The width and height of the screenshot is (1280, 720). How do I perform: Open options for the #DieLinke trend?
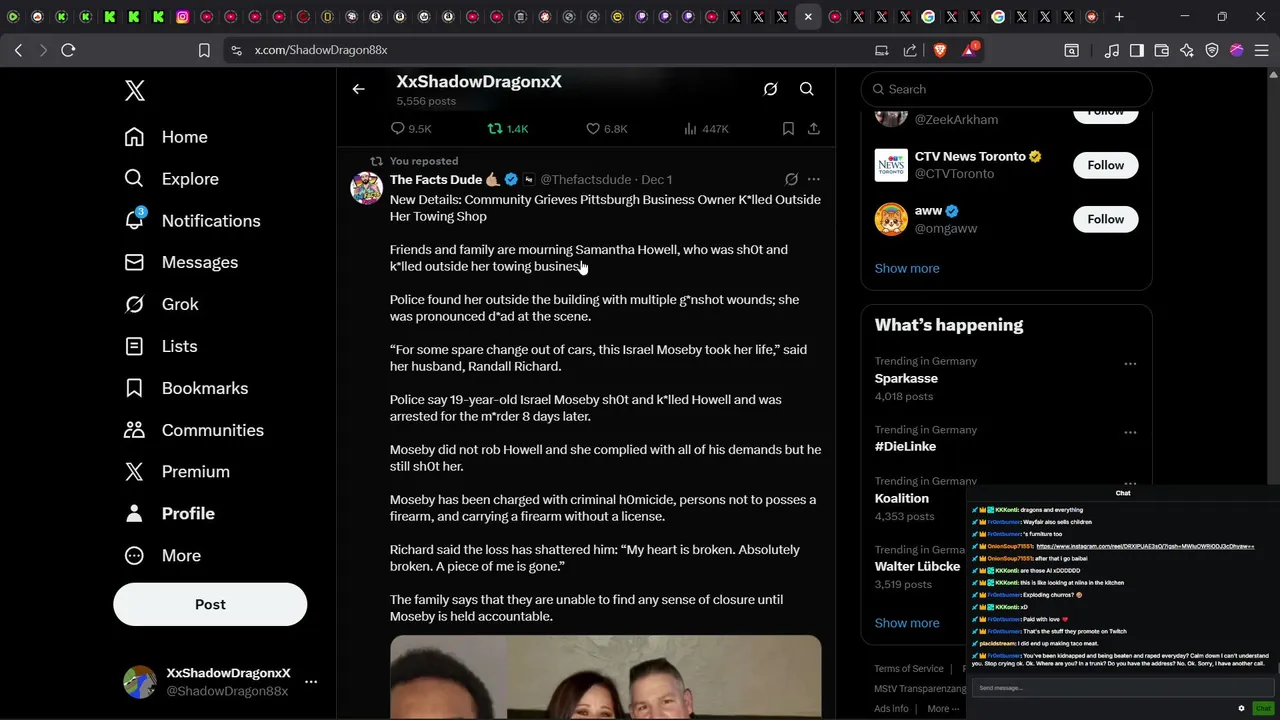point(1130,432)
